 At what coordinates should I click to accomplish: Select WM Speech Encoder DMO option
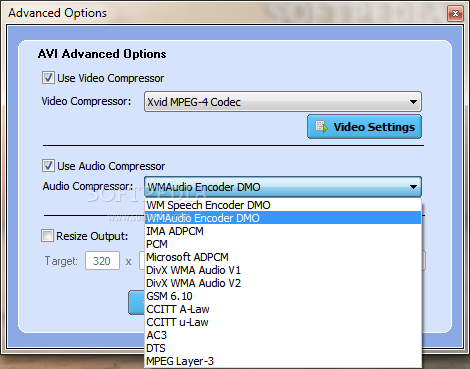pyautogui.click(x=283, y=205)
